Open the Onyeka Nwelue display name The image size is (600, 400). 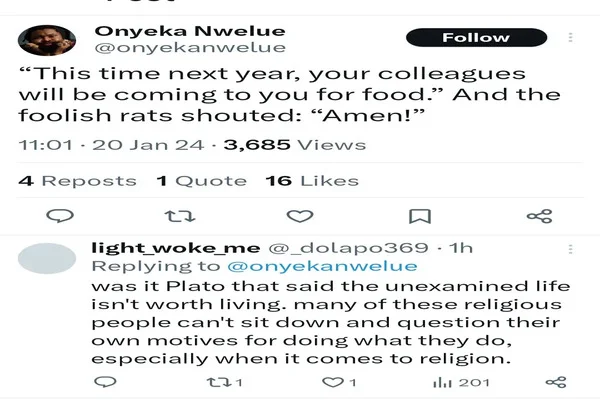pyautogui.click(x=188, y=29)
